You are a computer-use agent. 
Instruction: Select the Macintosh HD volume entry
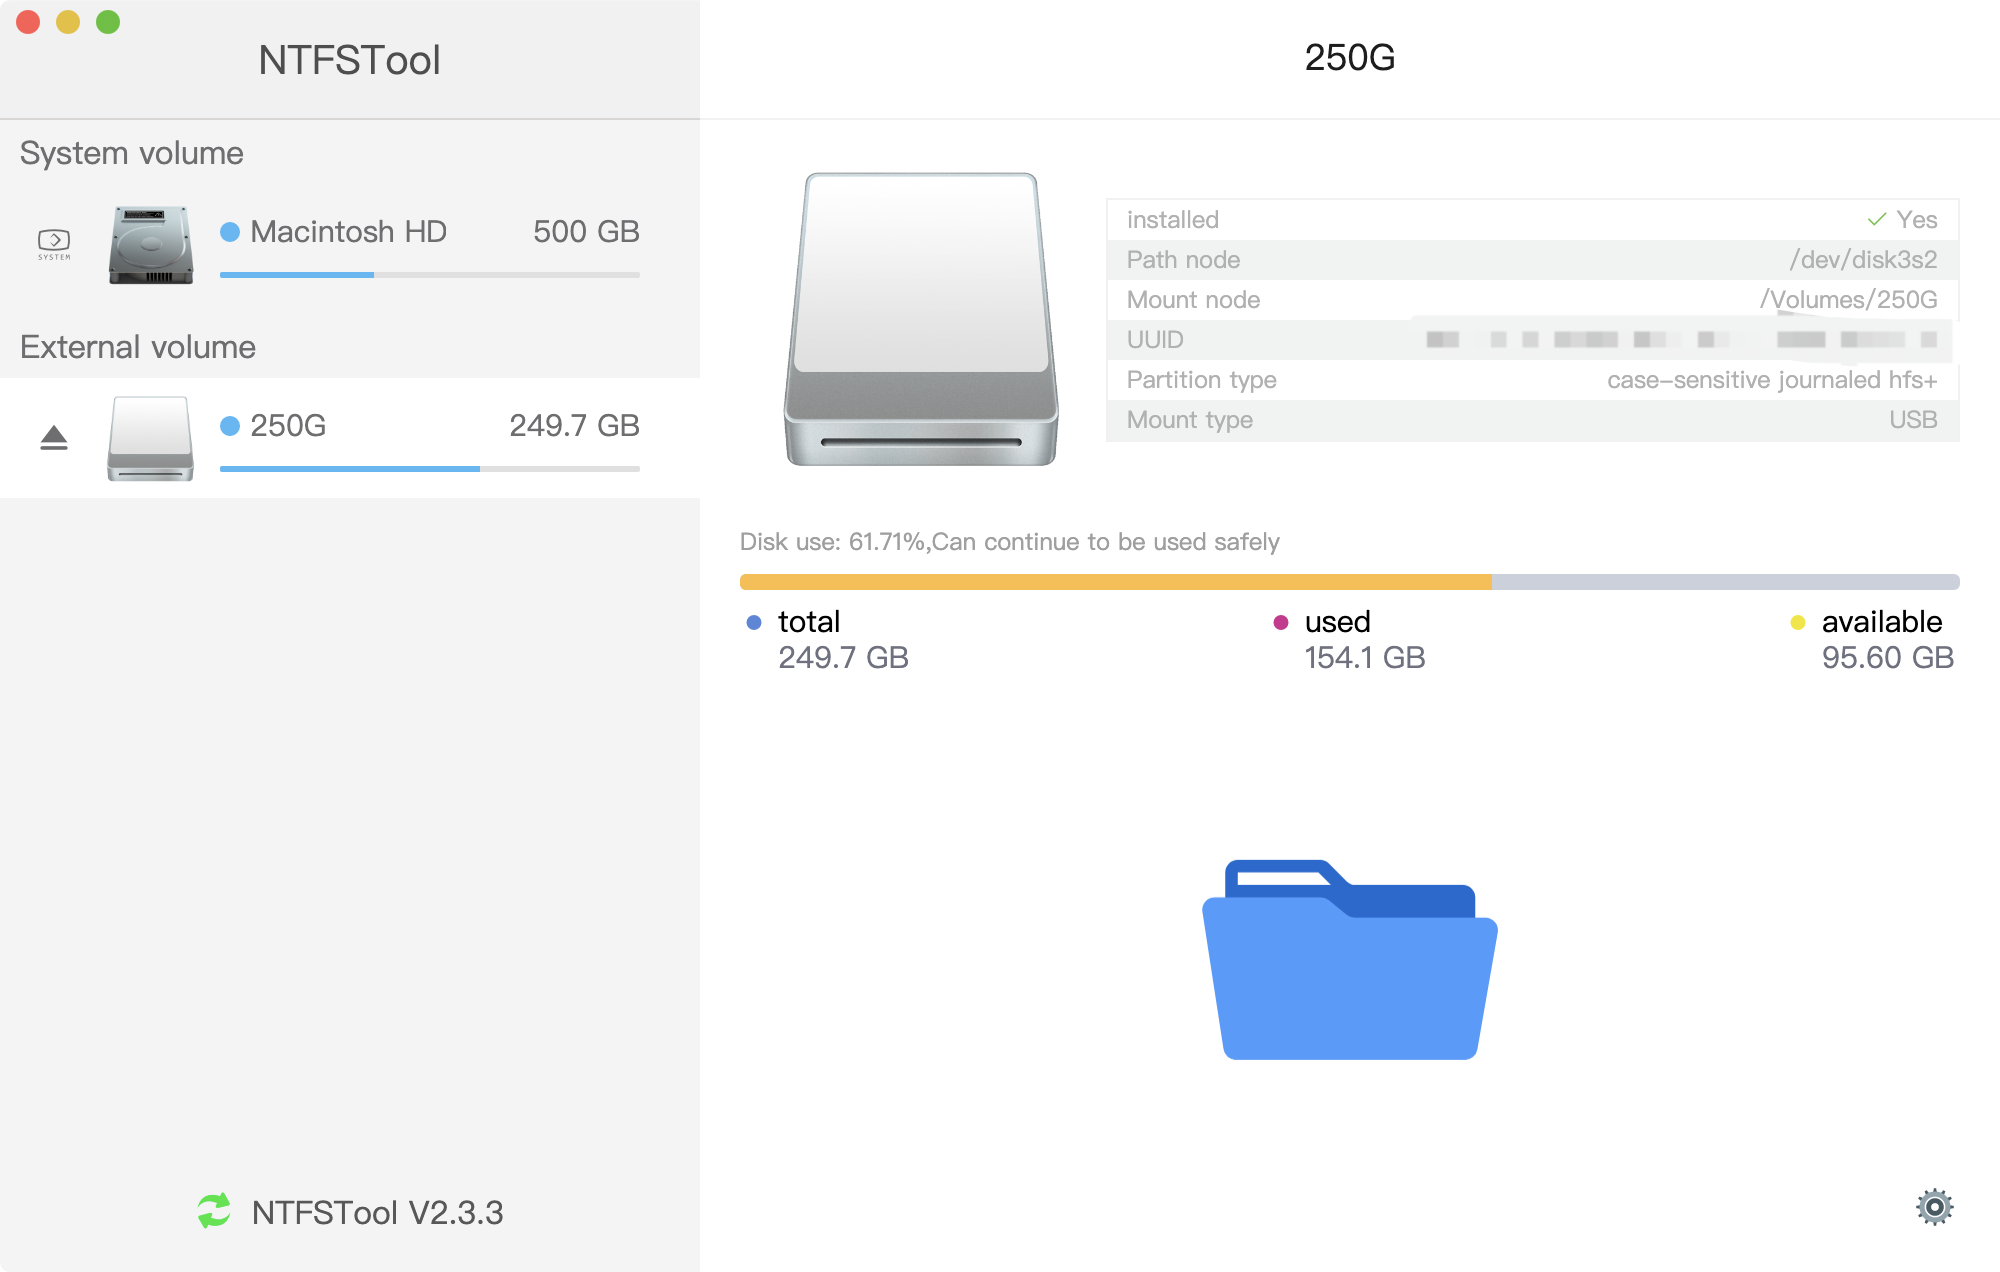(348, 232)
